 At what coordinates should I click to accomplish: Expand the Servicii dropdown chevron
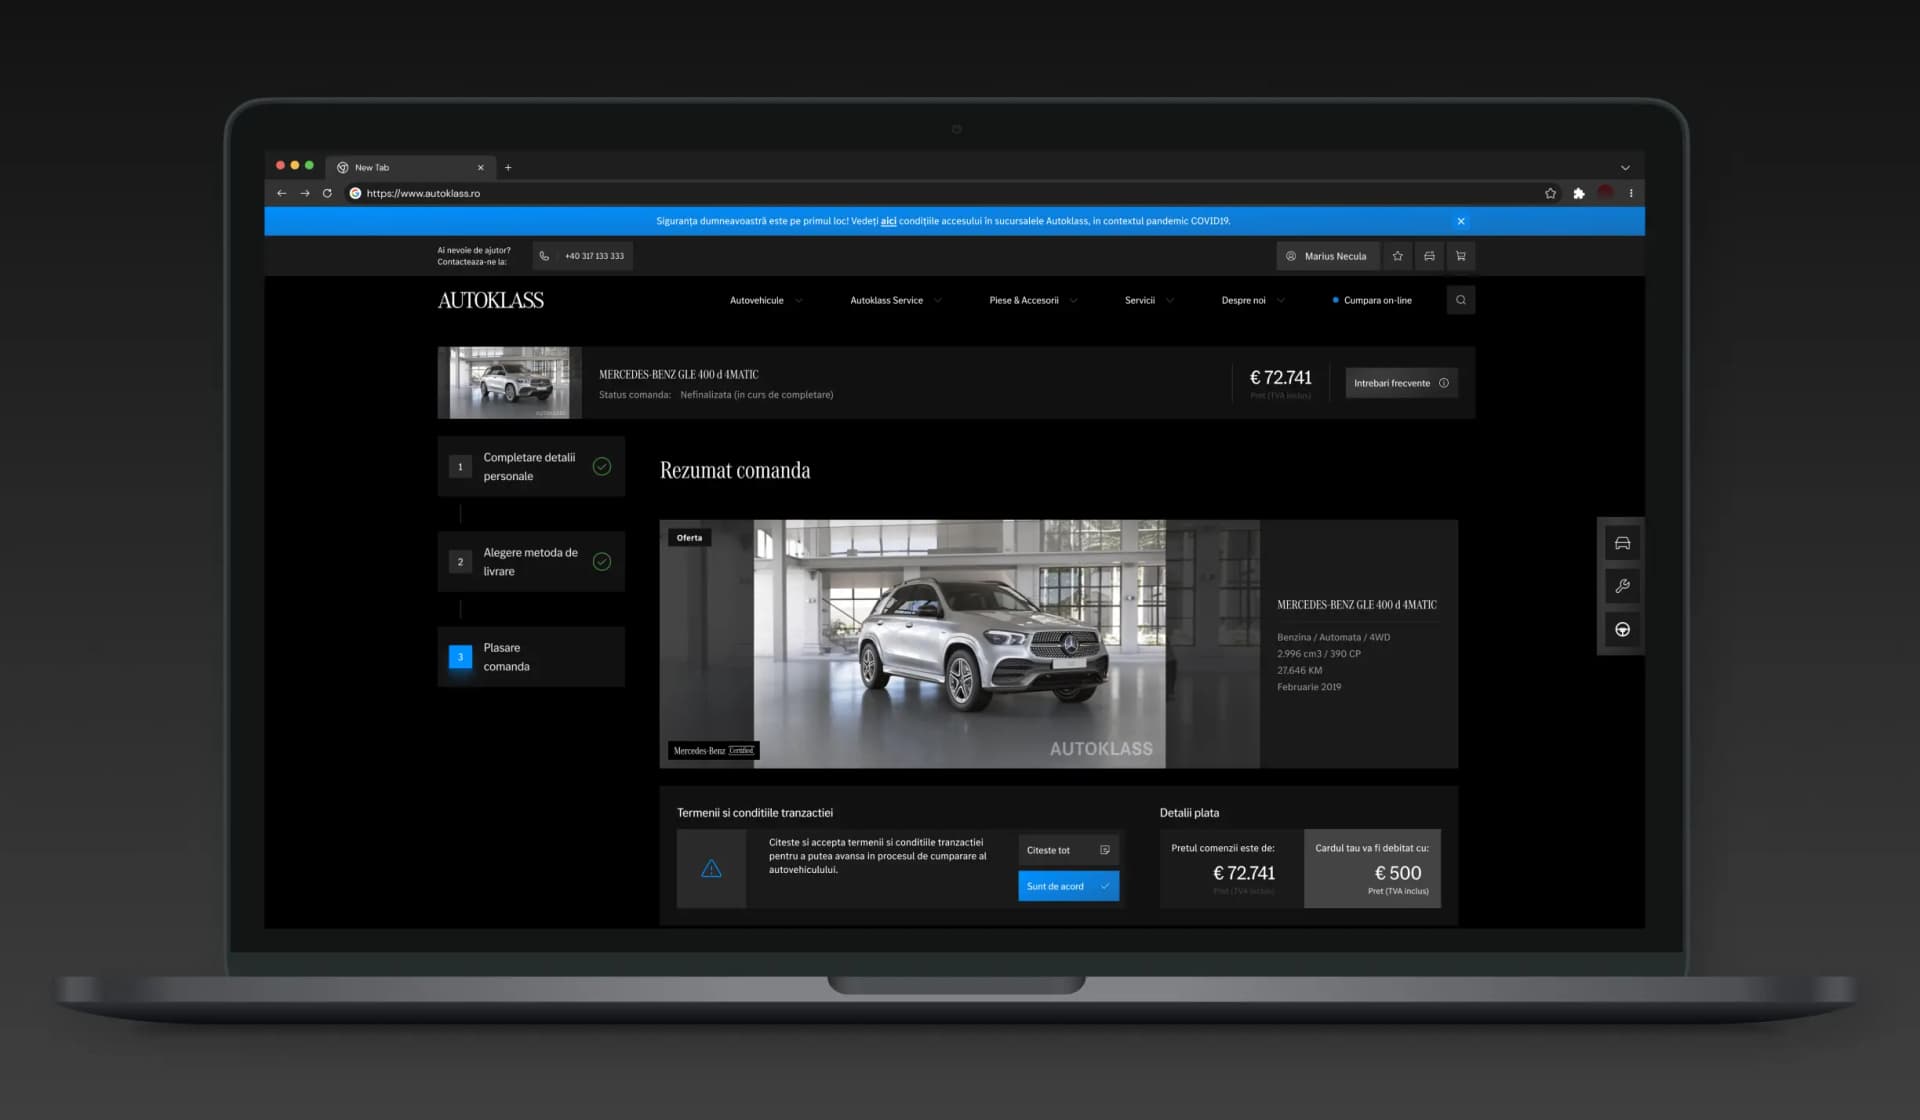coord(1169,300)
